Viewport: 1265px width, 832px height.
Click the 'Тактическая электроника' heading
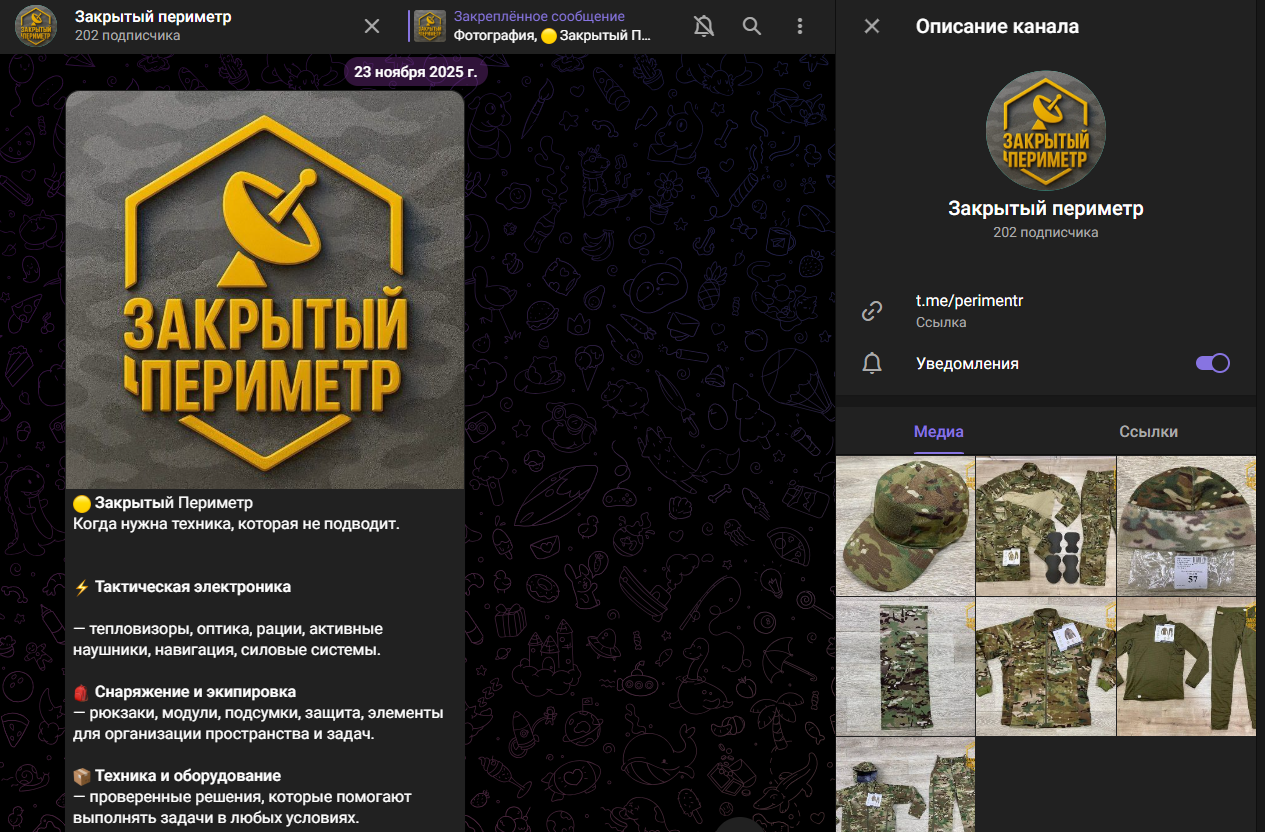(193, 587)
